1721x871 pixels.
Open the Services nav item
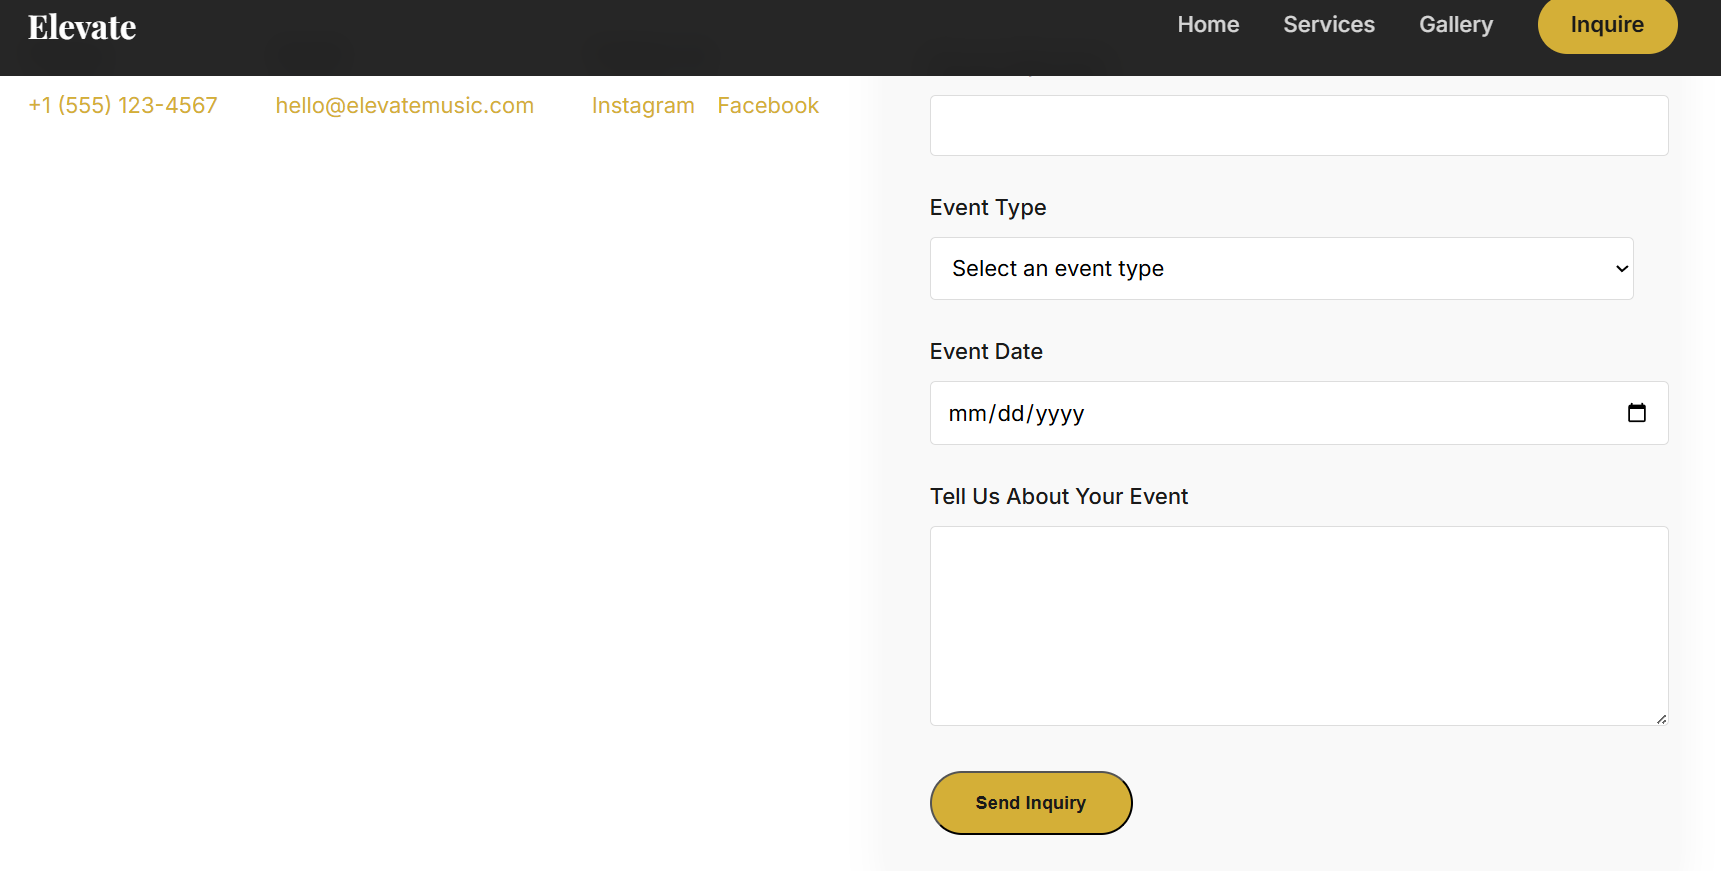[x=1328, y=25]
